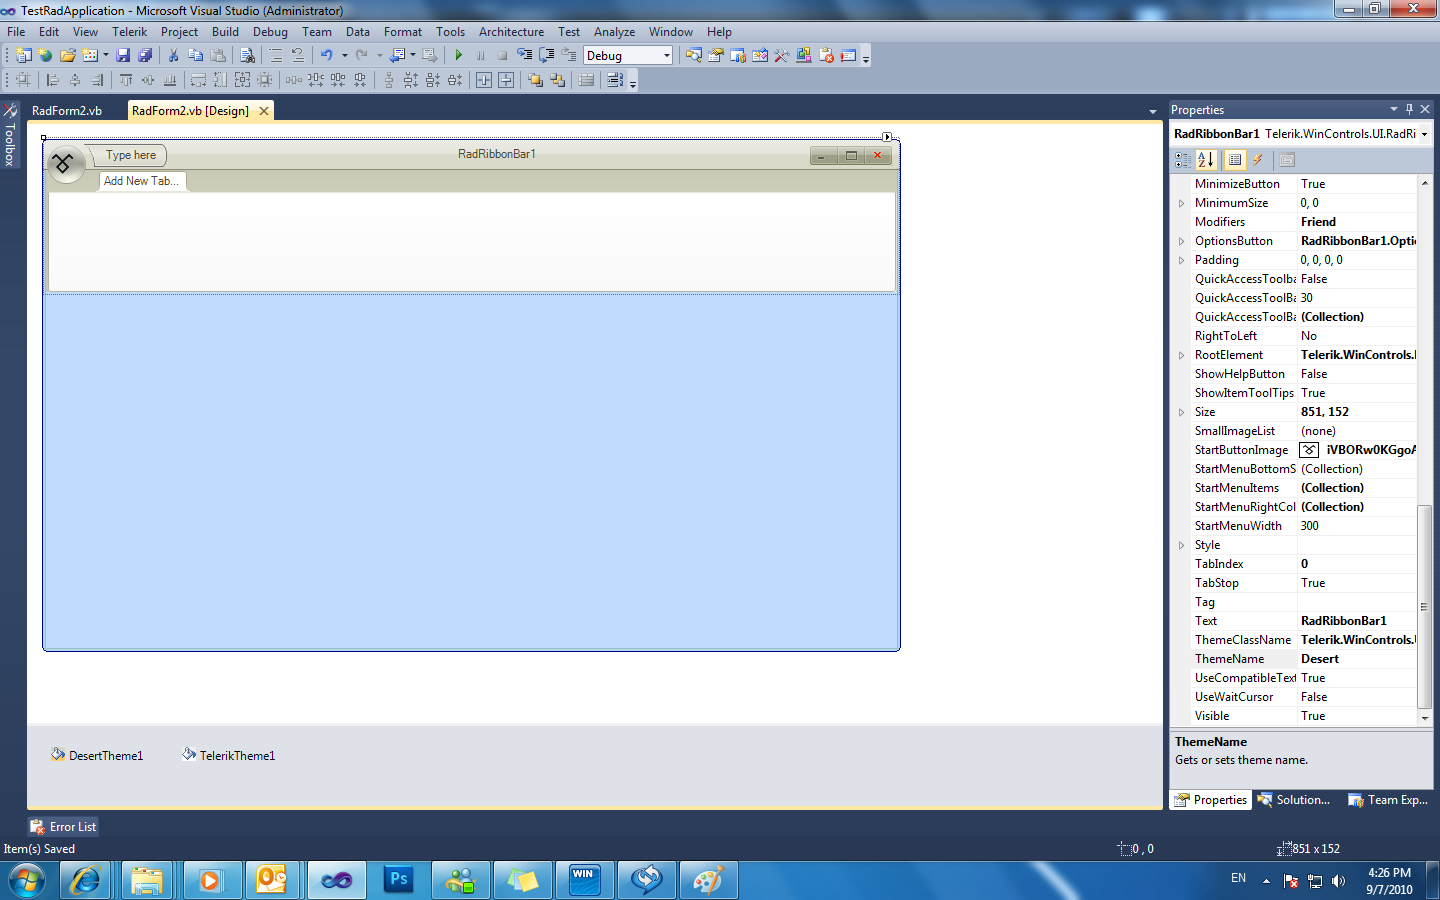Open the Properties Window toolbar icon
The width and height of the screenshot is (1440, 900).
716,56
